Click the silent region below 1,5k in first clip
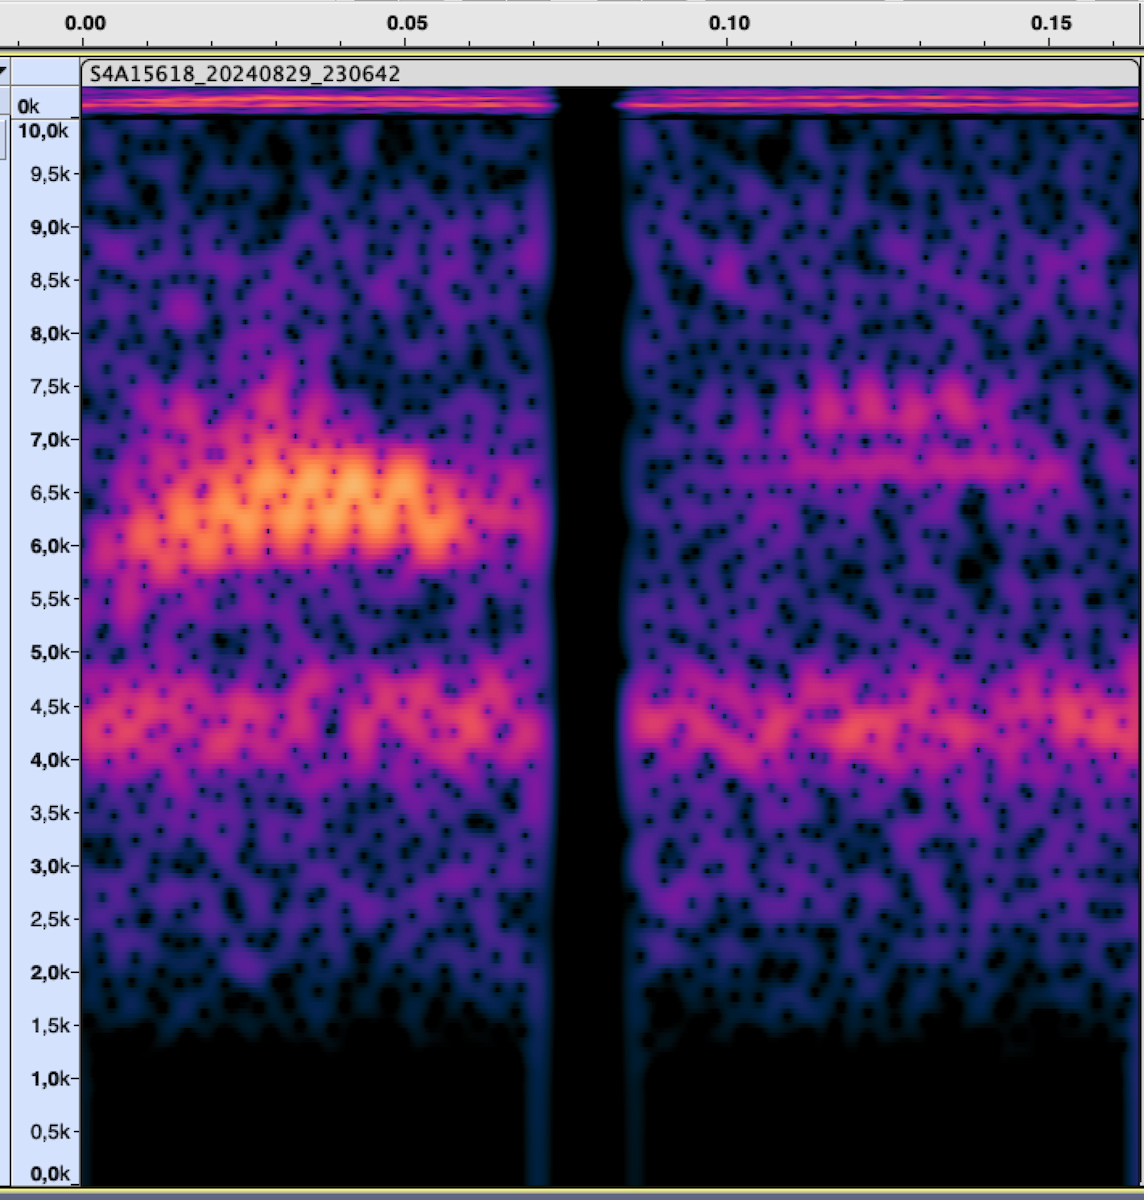Screen dimensions: 1144x1200 [300, 1110]
